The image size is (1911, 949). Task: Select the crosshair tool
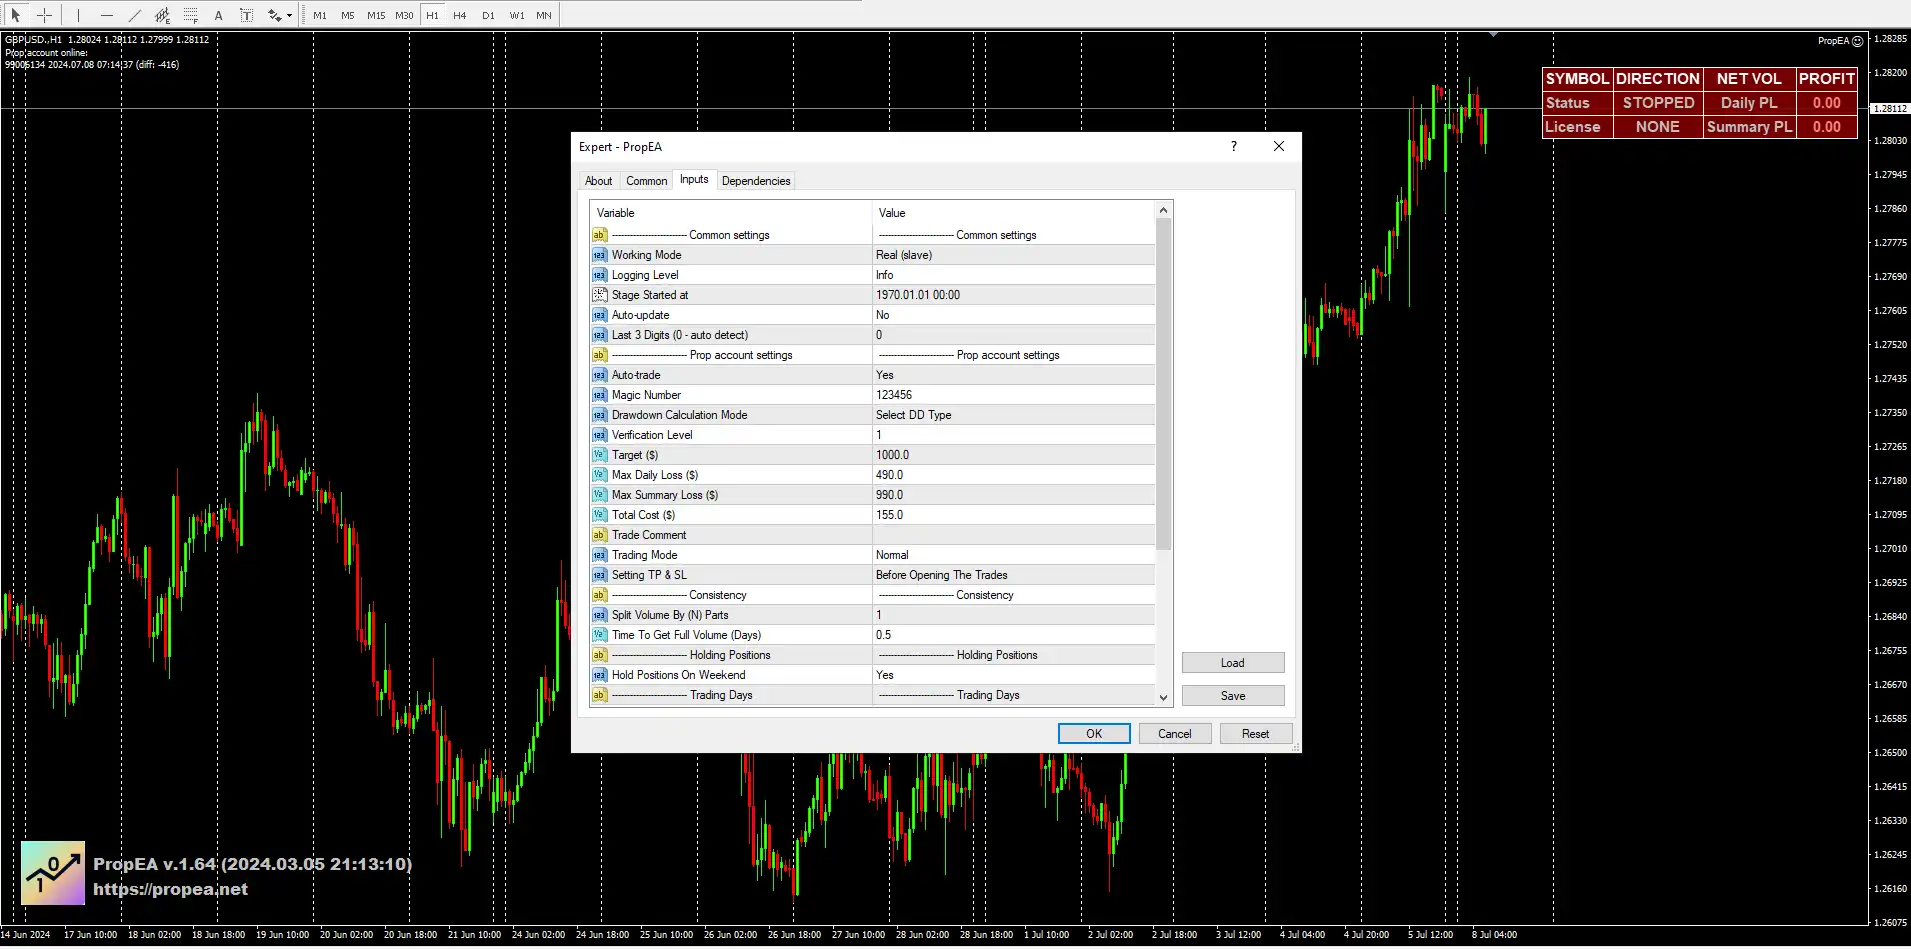click(44, 15)
